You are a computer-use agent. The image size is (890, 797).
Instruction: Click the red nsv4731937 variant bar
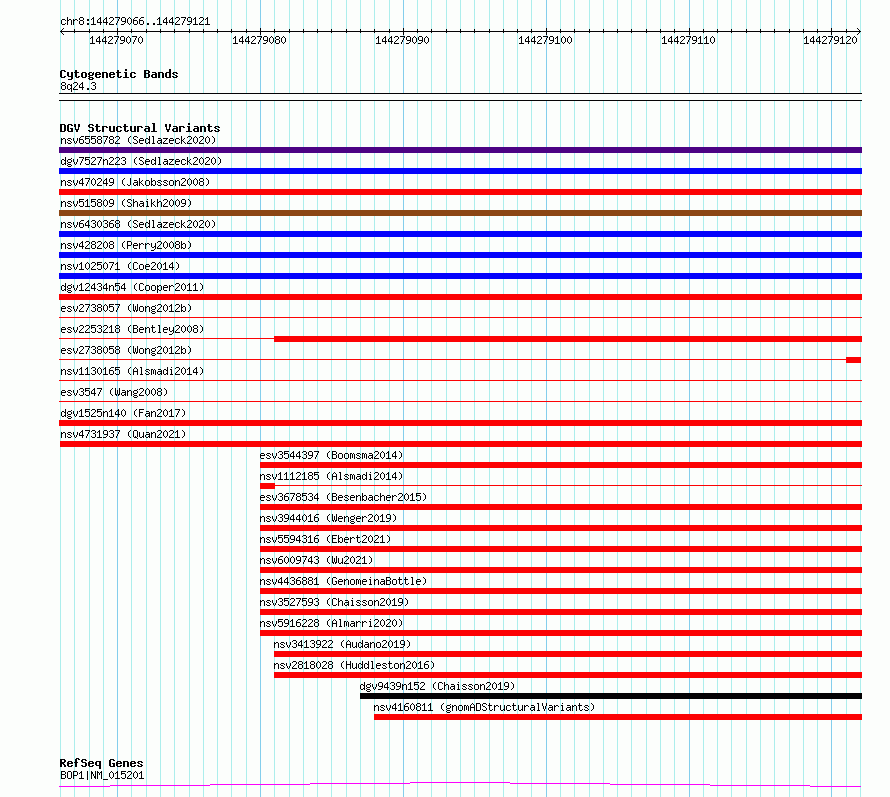(x=460, y=444)
